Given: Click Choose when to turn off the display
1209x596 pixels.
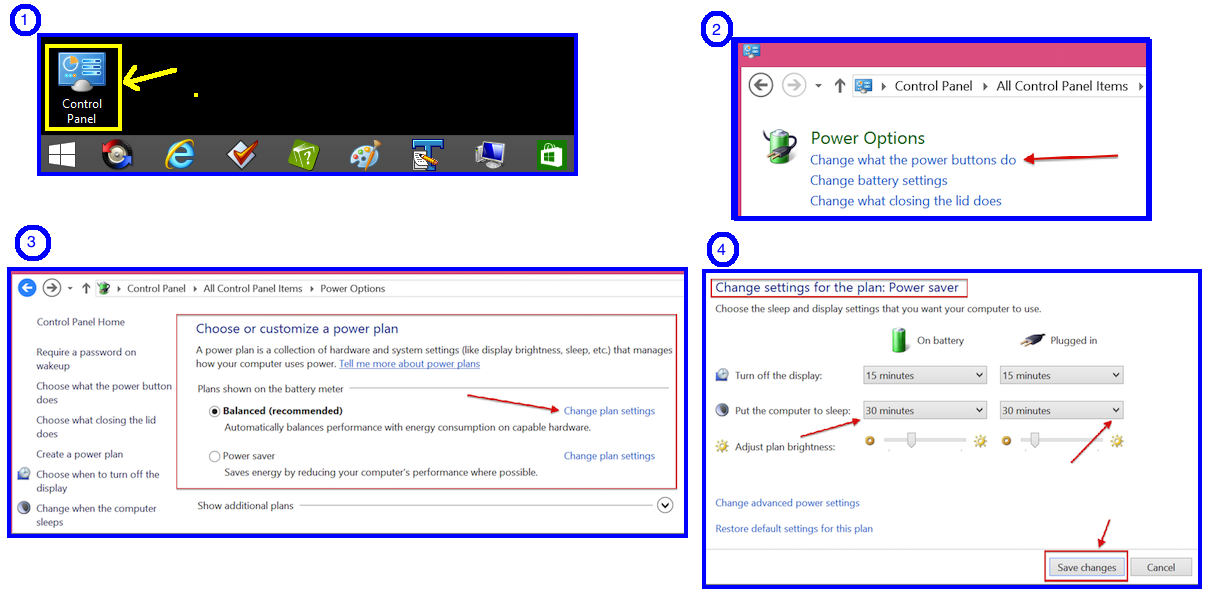Looking at the screenshot, I should 98,481.
